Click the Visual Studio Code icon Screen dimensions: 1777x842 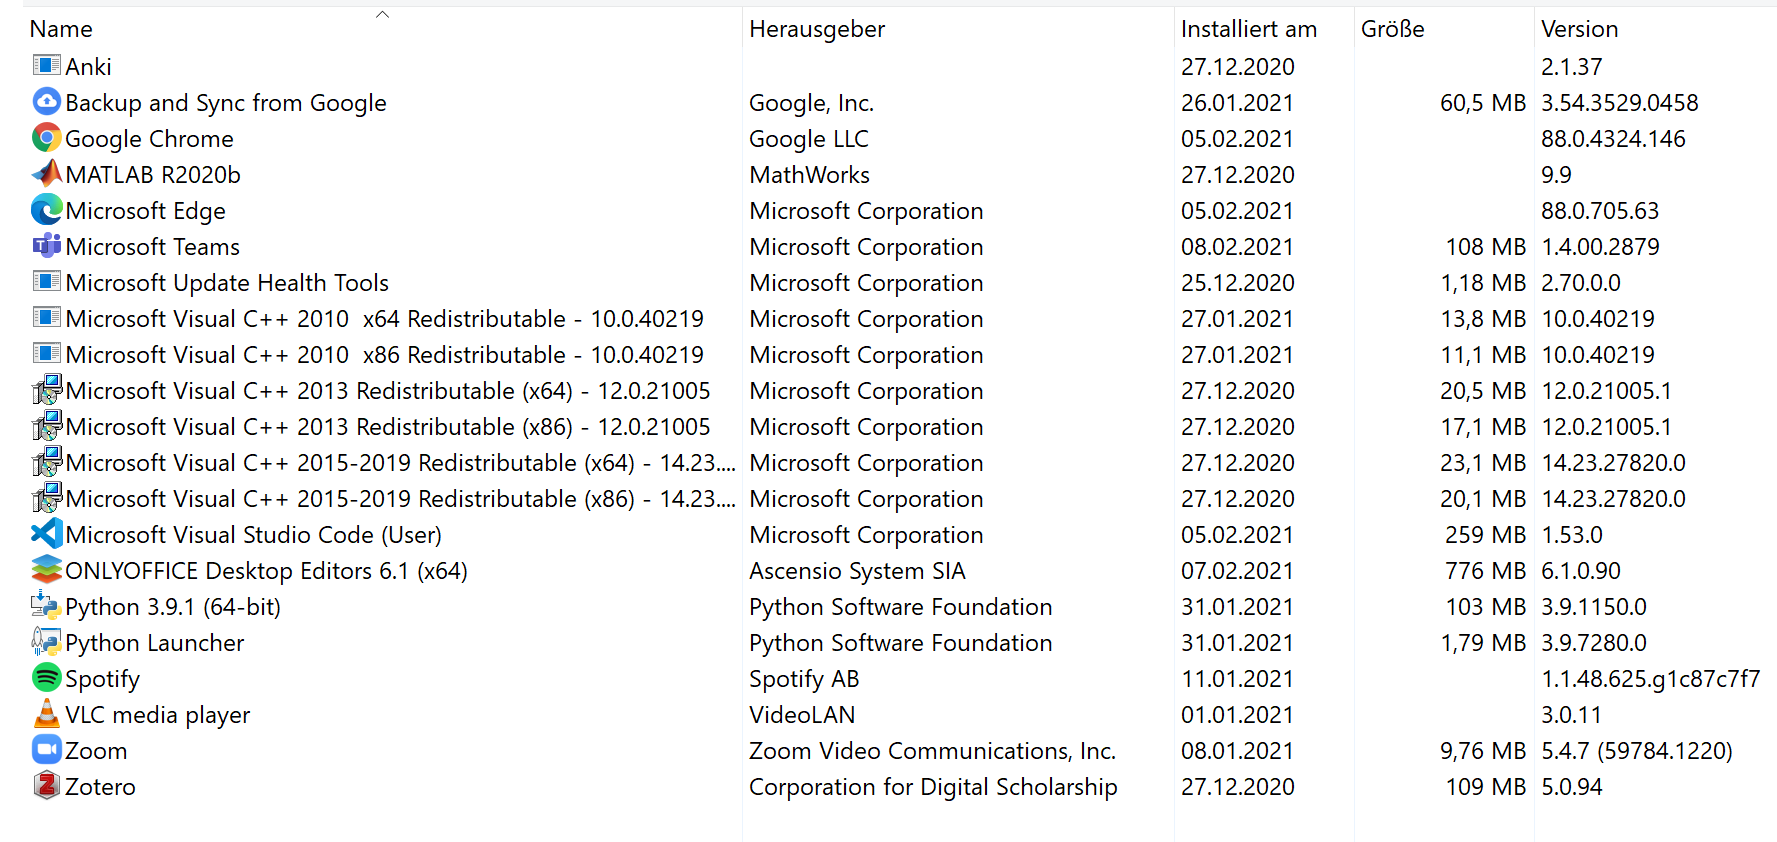47,534
